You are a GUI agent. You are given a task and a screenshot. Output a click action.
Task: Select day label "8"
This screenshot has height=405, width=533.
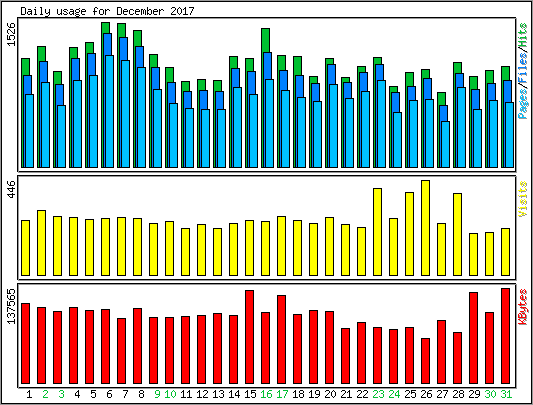click(141, 394)
